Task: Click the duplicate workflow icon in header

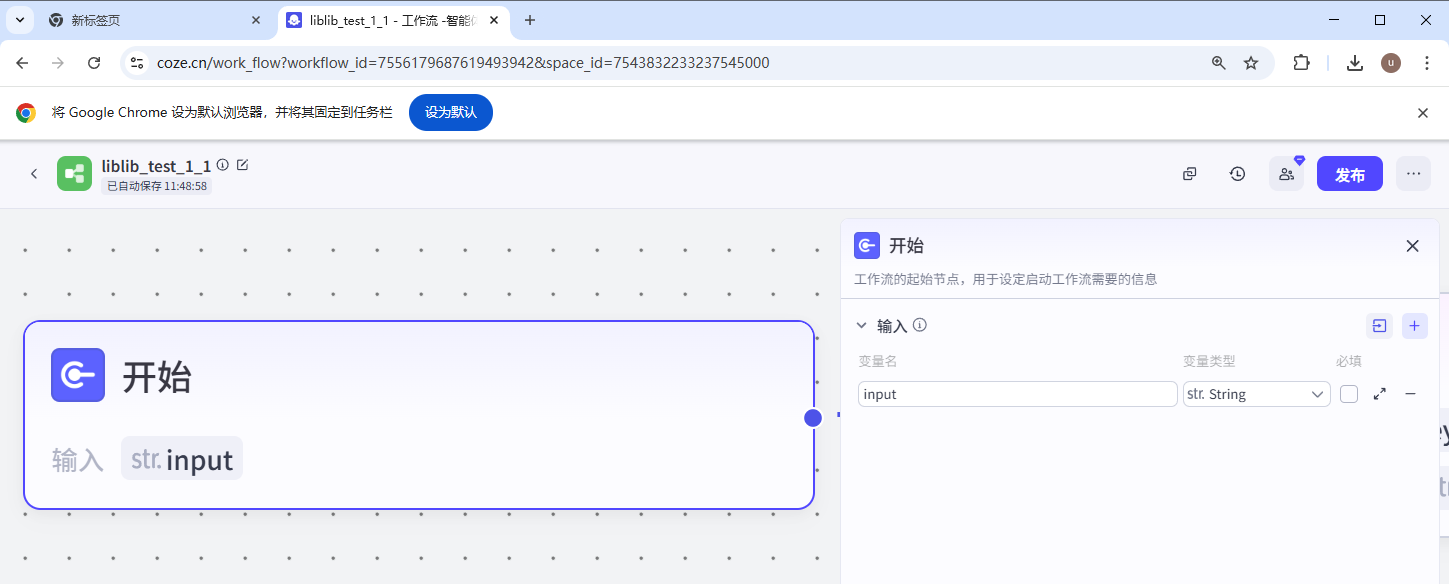Action: click(x=1189, y=174)
